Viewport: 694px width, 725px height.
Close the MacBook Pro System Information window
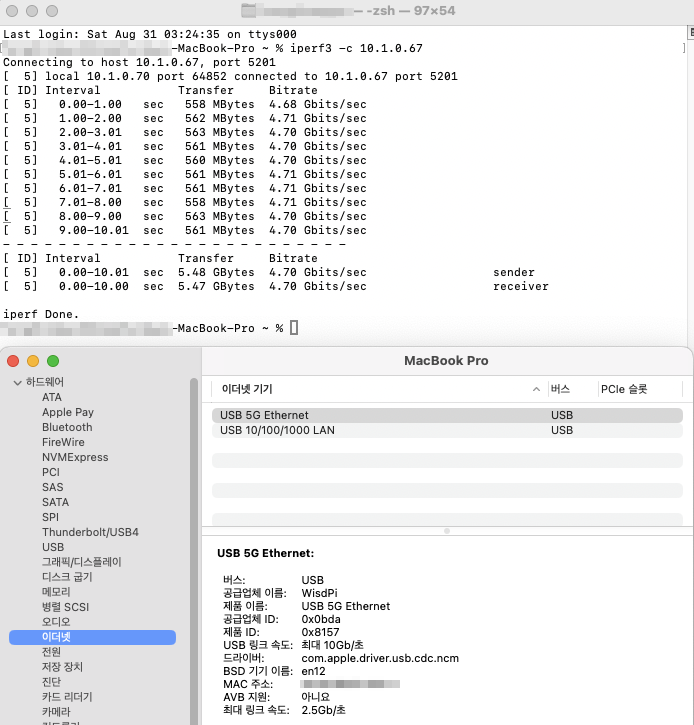13,361
